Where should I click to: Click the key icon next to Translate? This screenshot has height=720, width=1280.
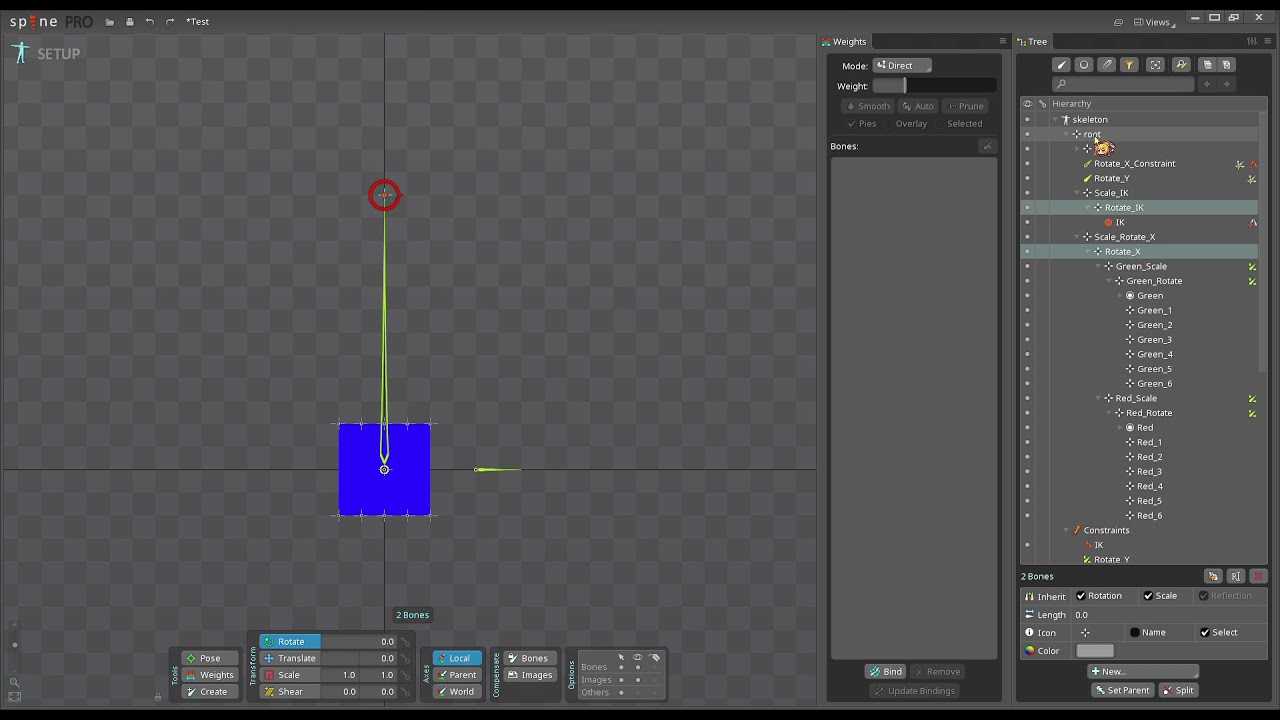point(405,659)
